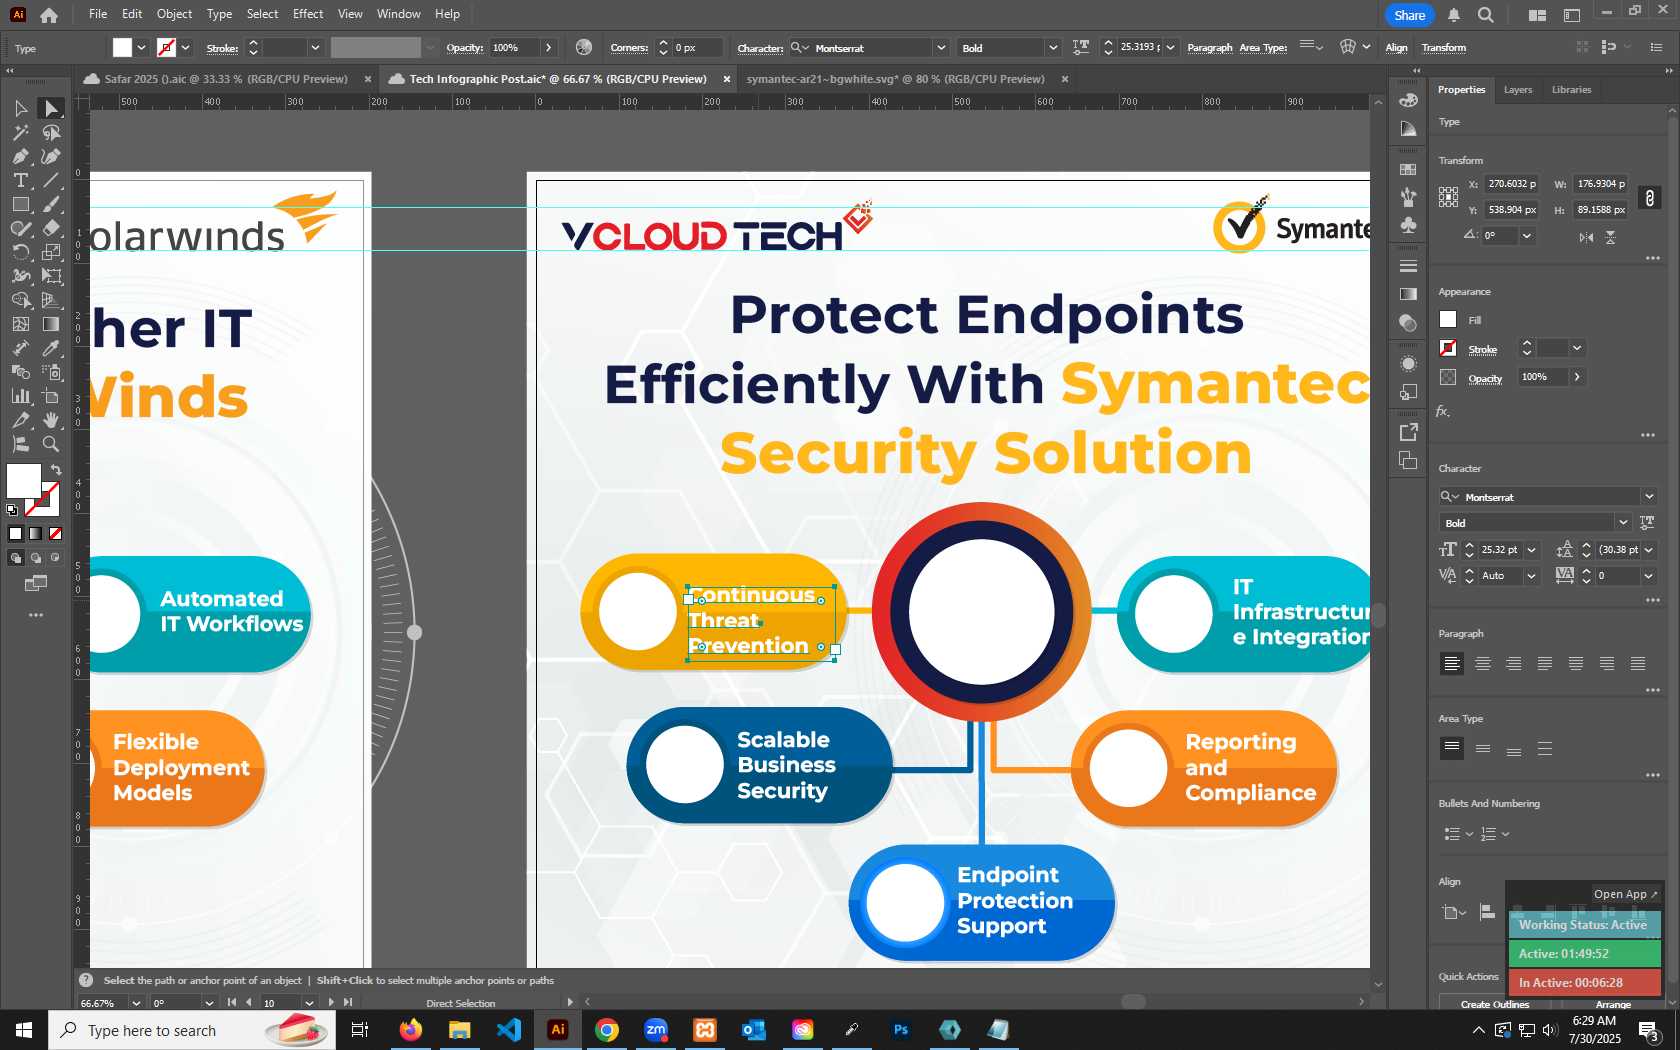Open the zoom level 66.67% dropdown
This screenshot has height=1050, width=1680.
click(x=136, y=1002)
